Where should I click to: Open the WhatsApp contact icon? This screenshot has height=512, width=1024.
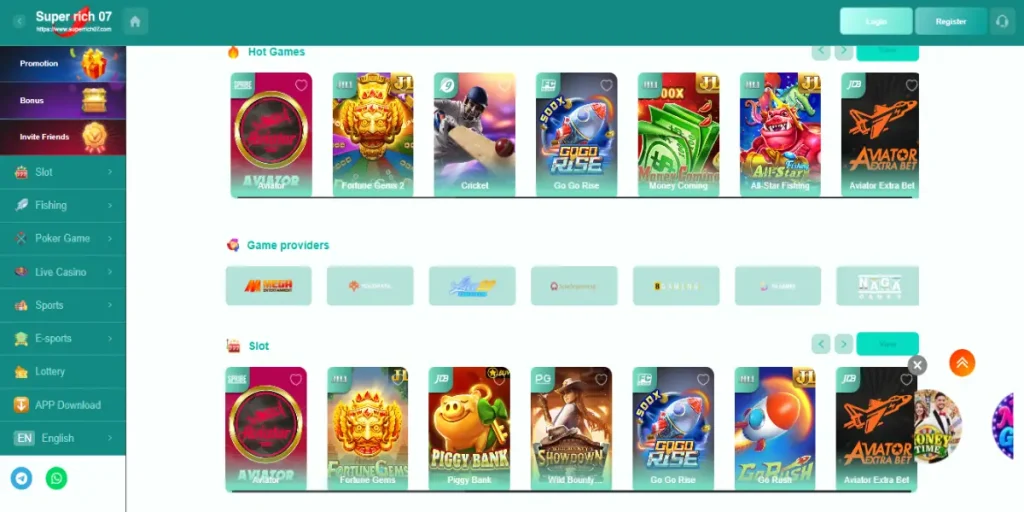click(57, 479)
